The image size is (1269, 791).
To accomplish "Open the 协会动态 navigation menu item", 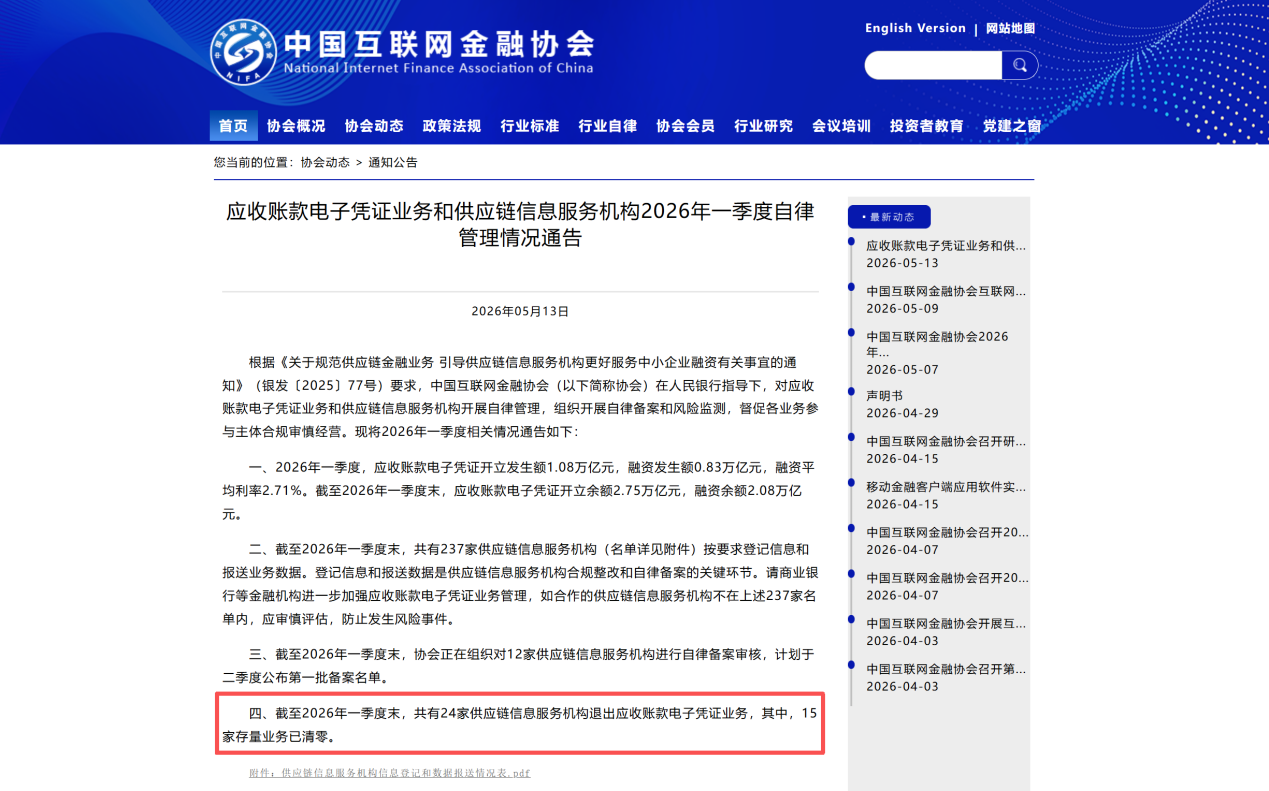I will point(374,126).
